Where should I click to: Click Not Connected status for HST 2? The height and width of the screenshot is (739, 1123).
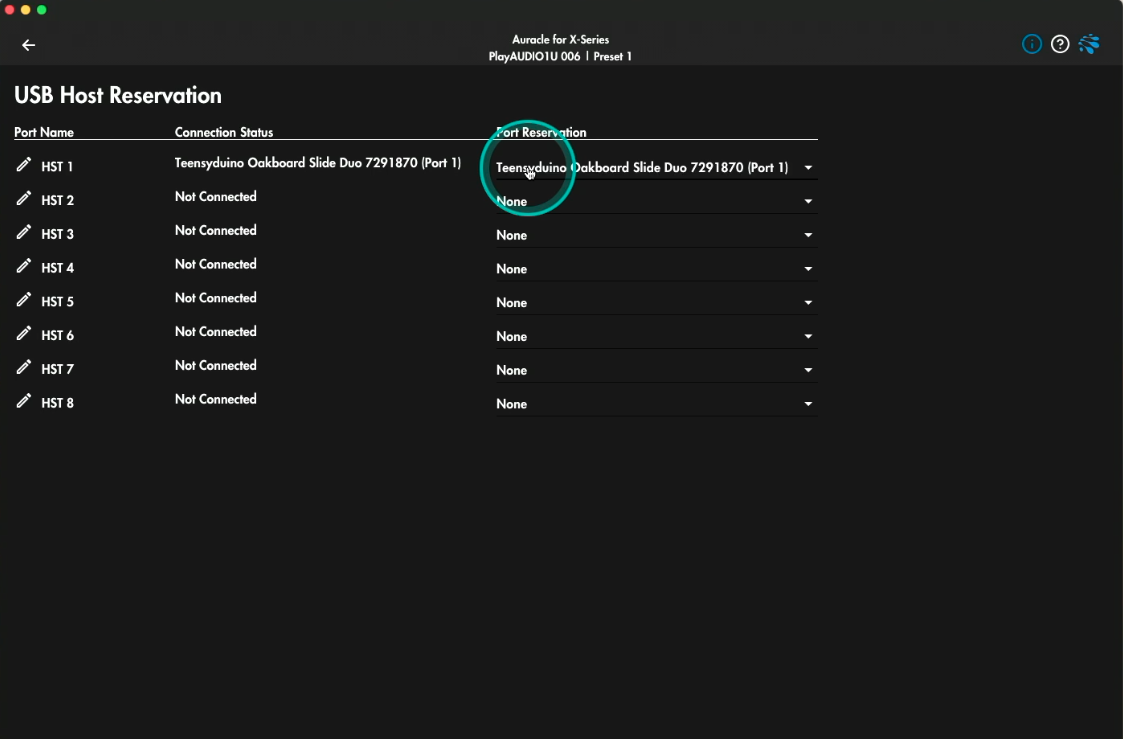coord(216,196)
